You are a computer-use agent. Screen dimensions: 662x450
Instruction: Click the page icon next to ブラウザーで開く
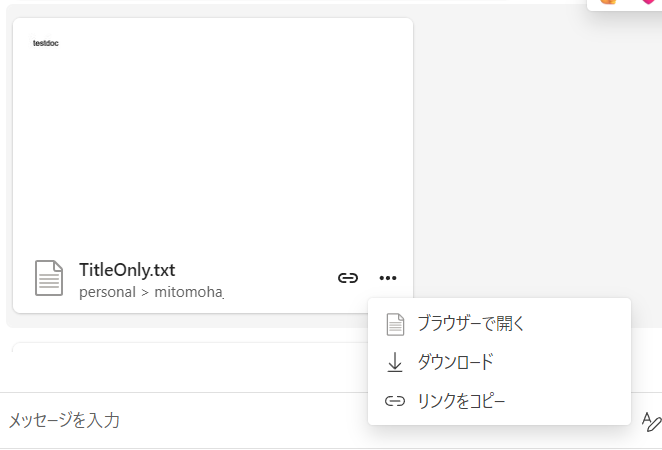pos(395,324)
